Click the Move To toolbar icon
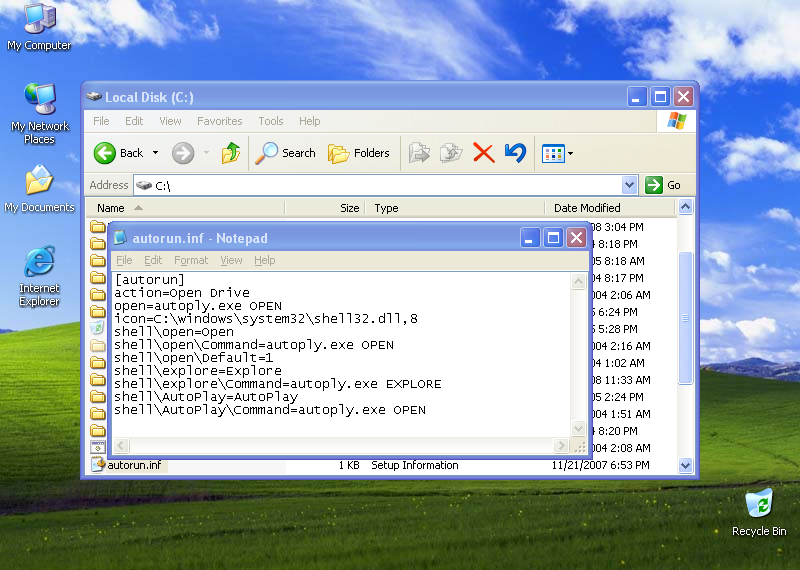The width and height of the screenshot is (800, 570). click(419, 153)
